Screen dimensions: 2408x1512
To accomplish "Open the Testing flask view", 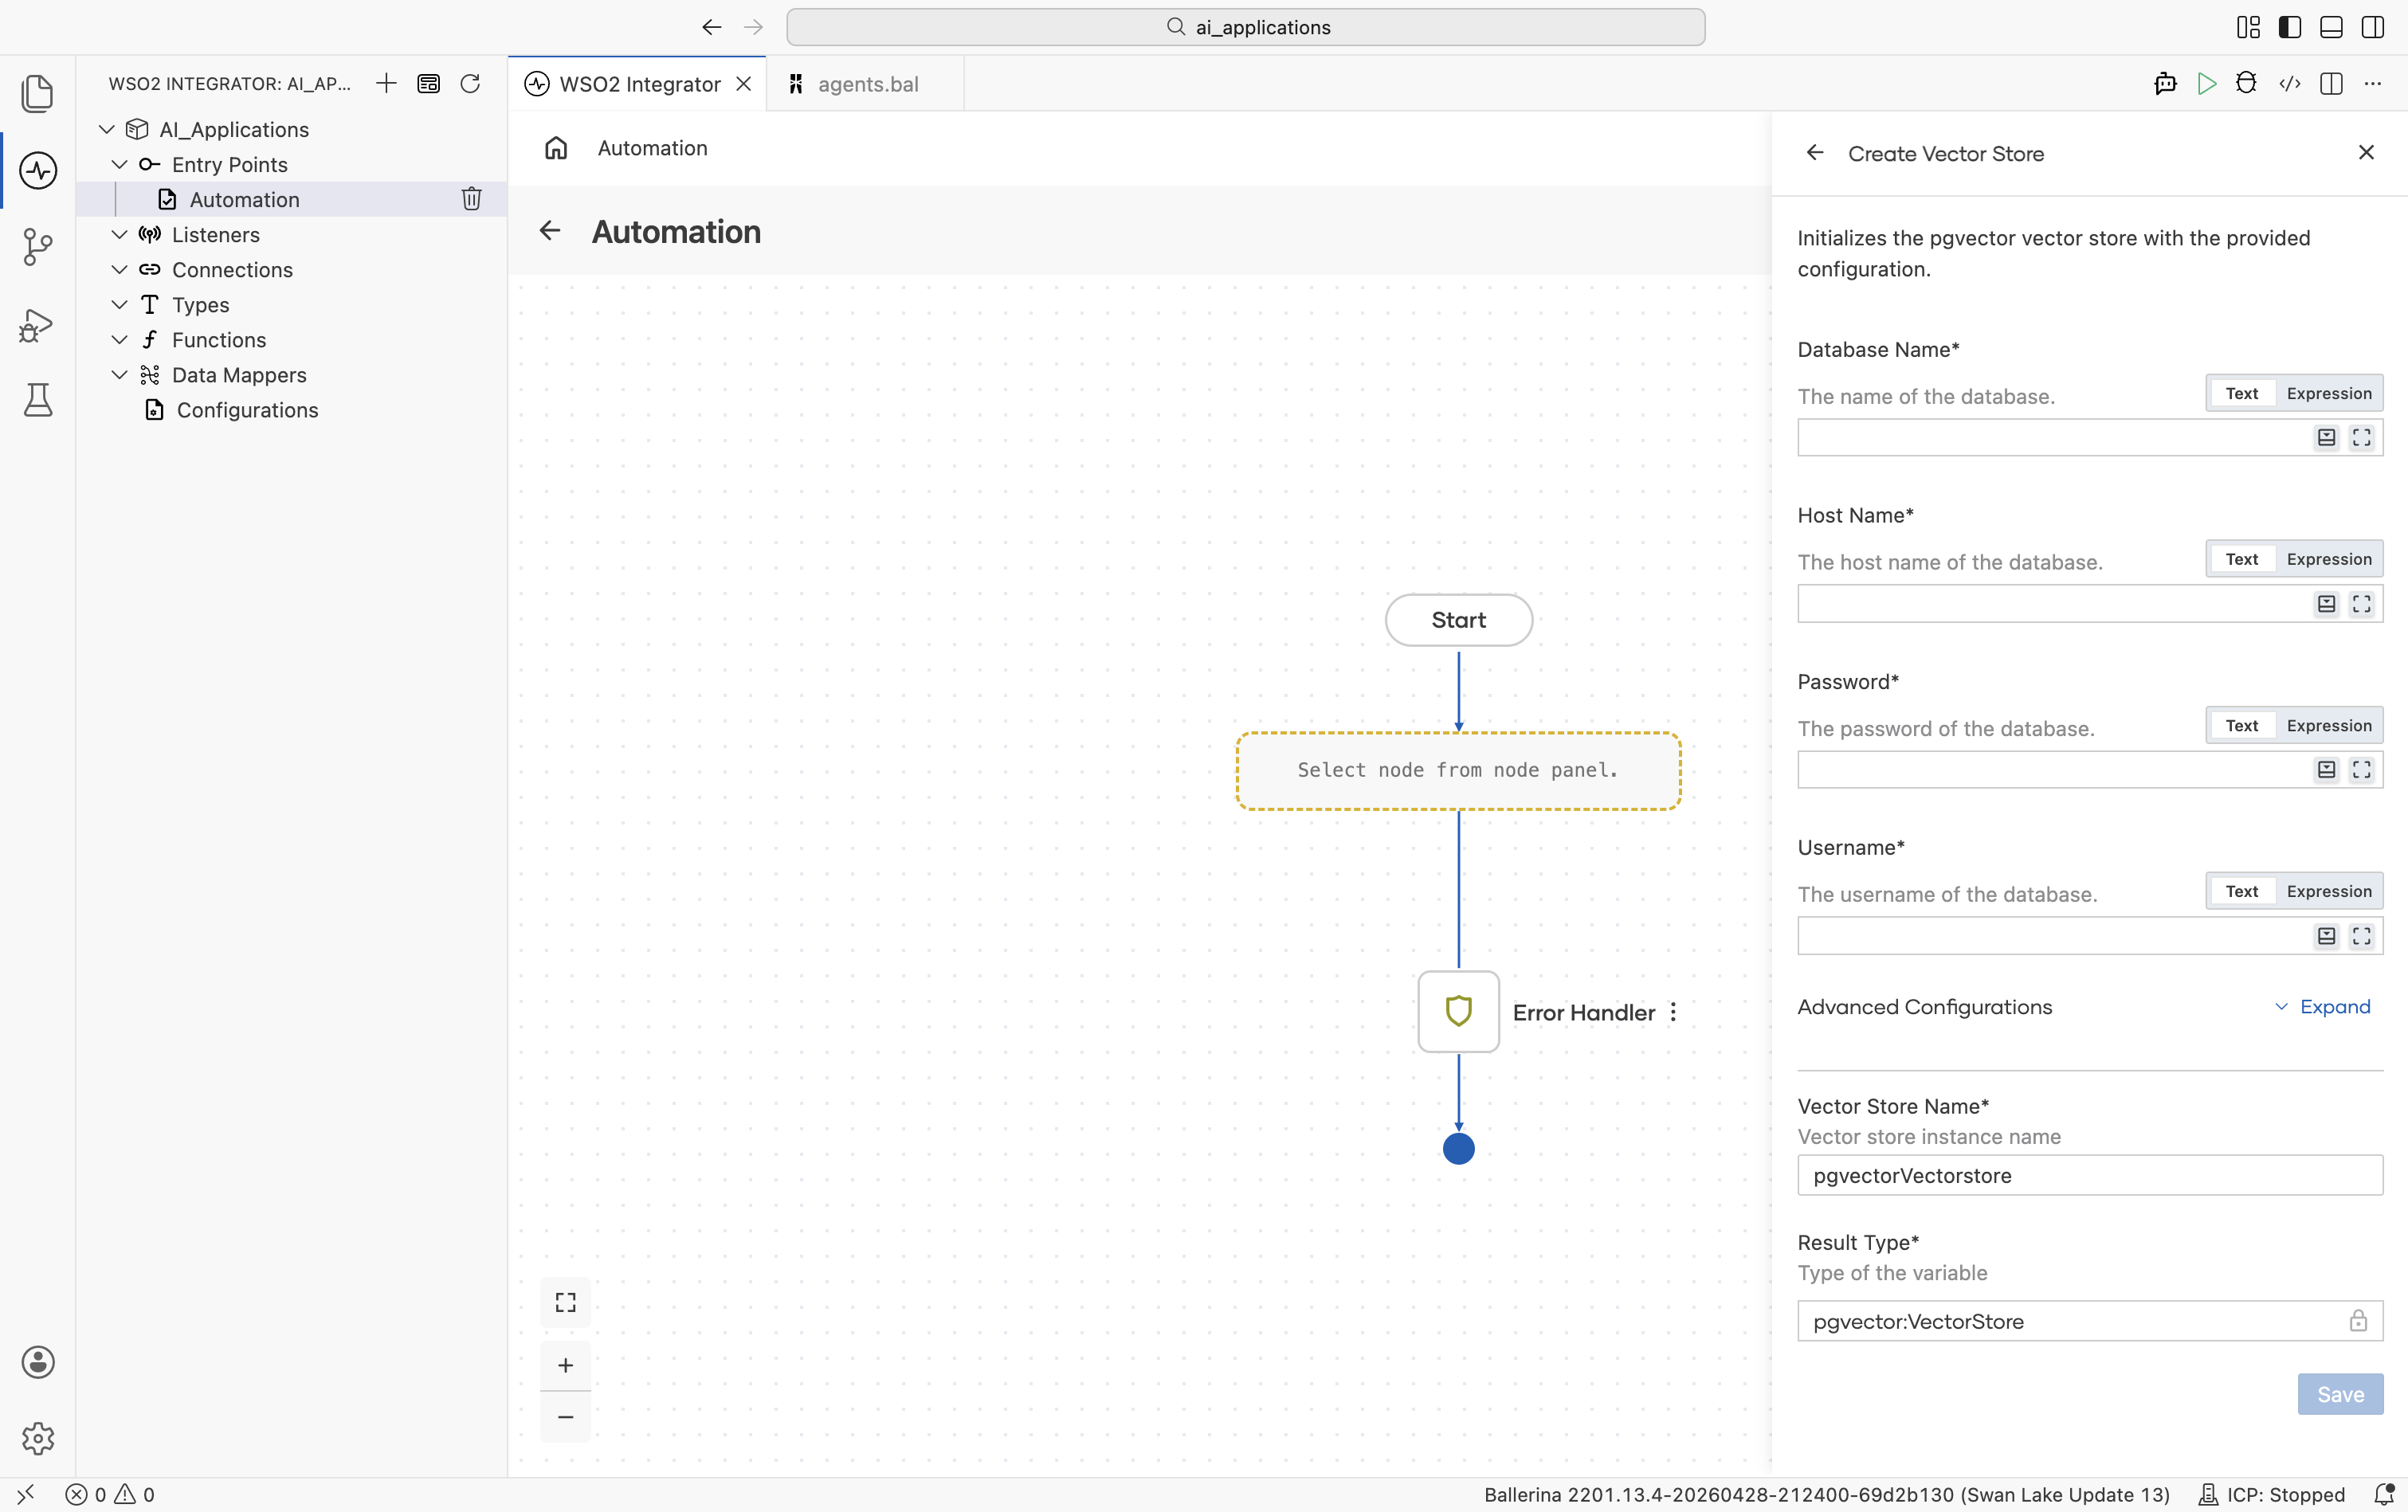I will pos(37,400).
